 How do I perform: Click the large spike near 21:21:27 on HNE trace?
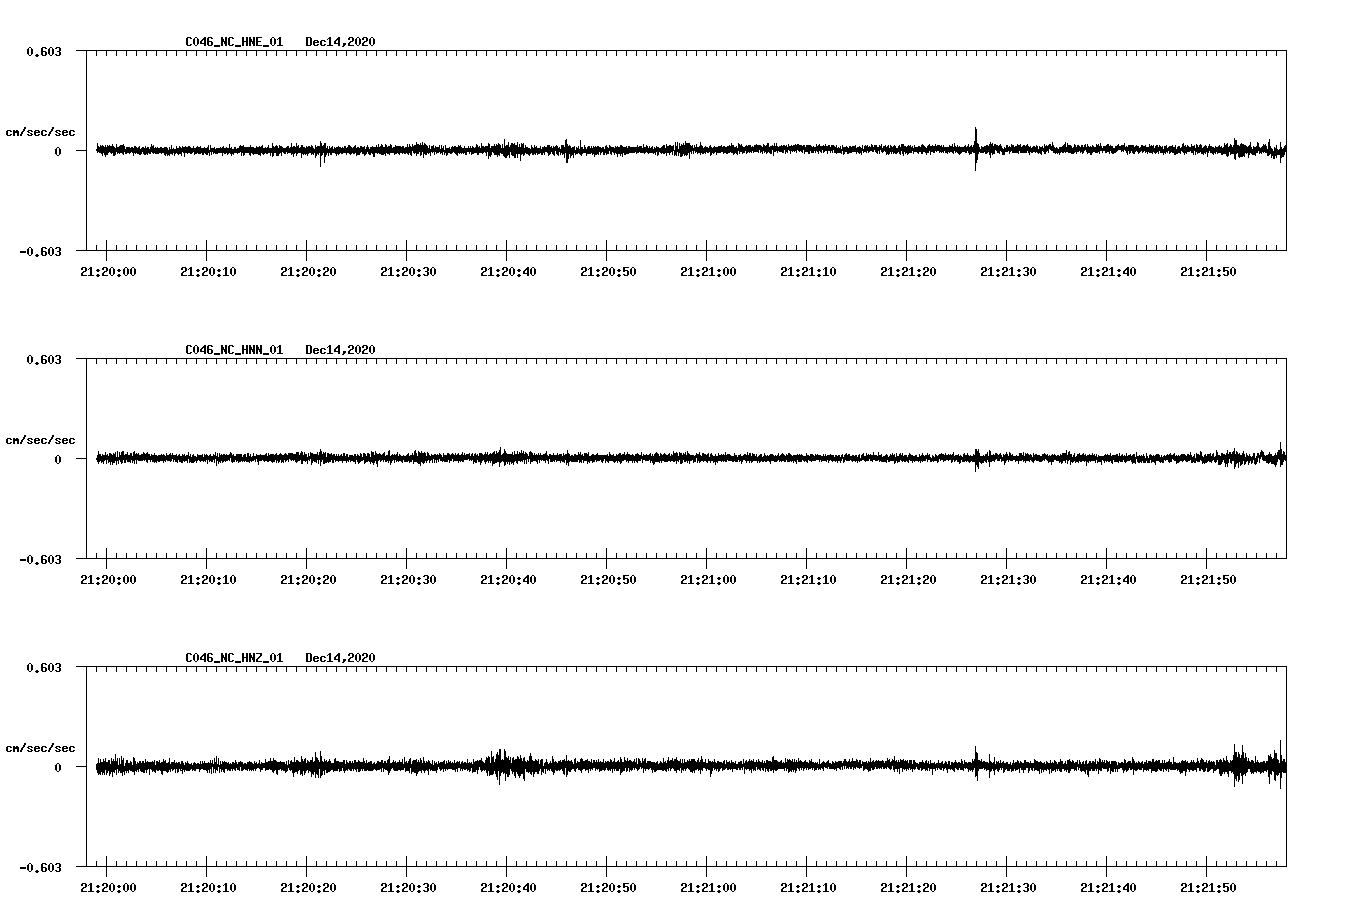coord(976,150)
